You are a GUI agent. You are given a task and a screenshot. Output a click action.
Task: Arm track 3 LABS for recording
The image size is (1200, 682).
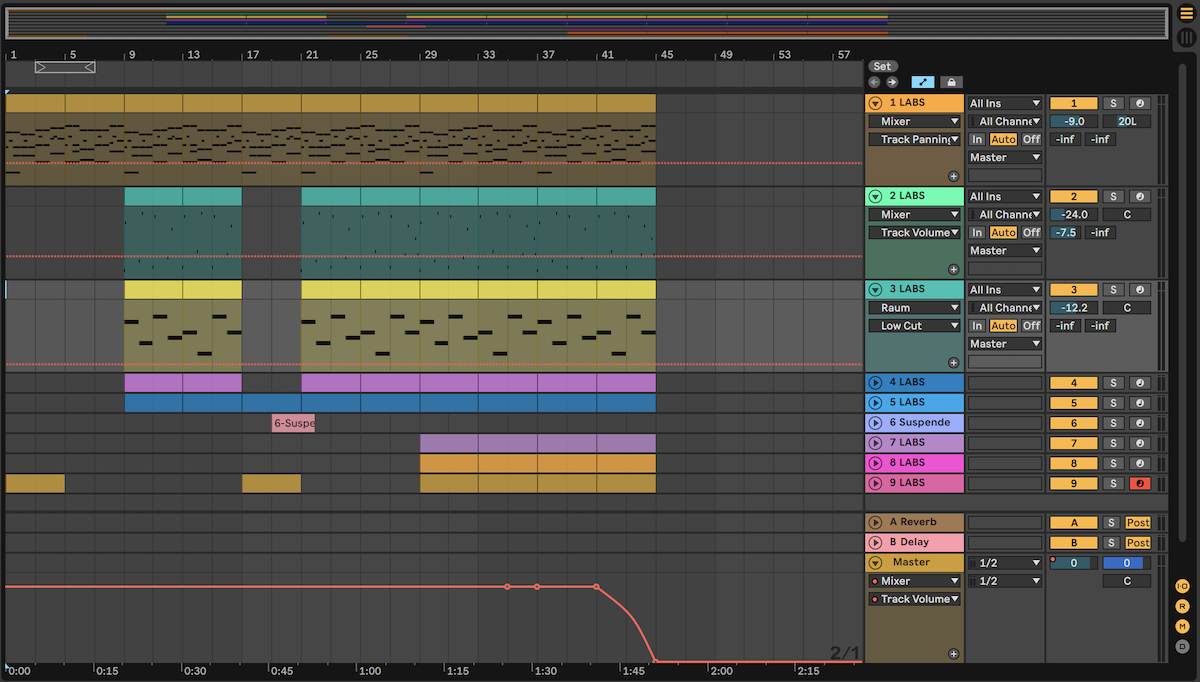point(1140,289)
